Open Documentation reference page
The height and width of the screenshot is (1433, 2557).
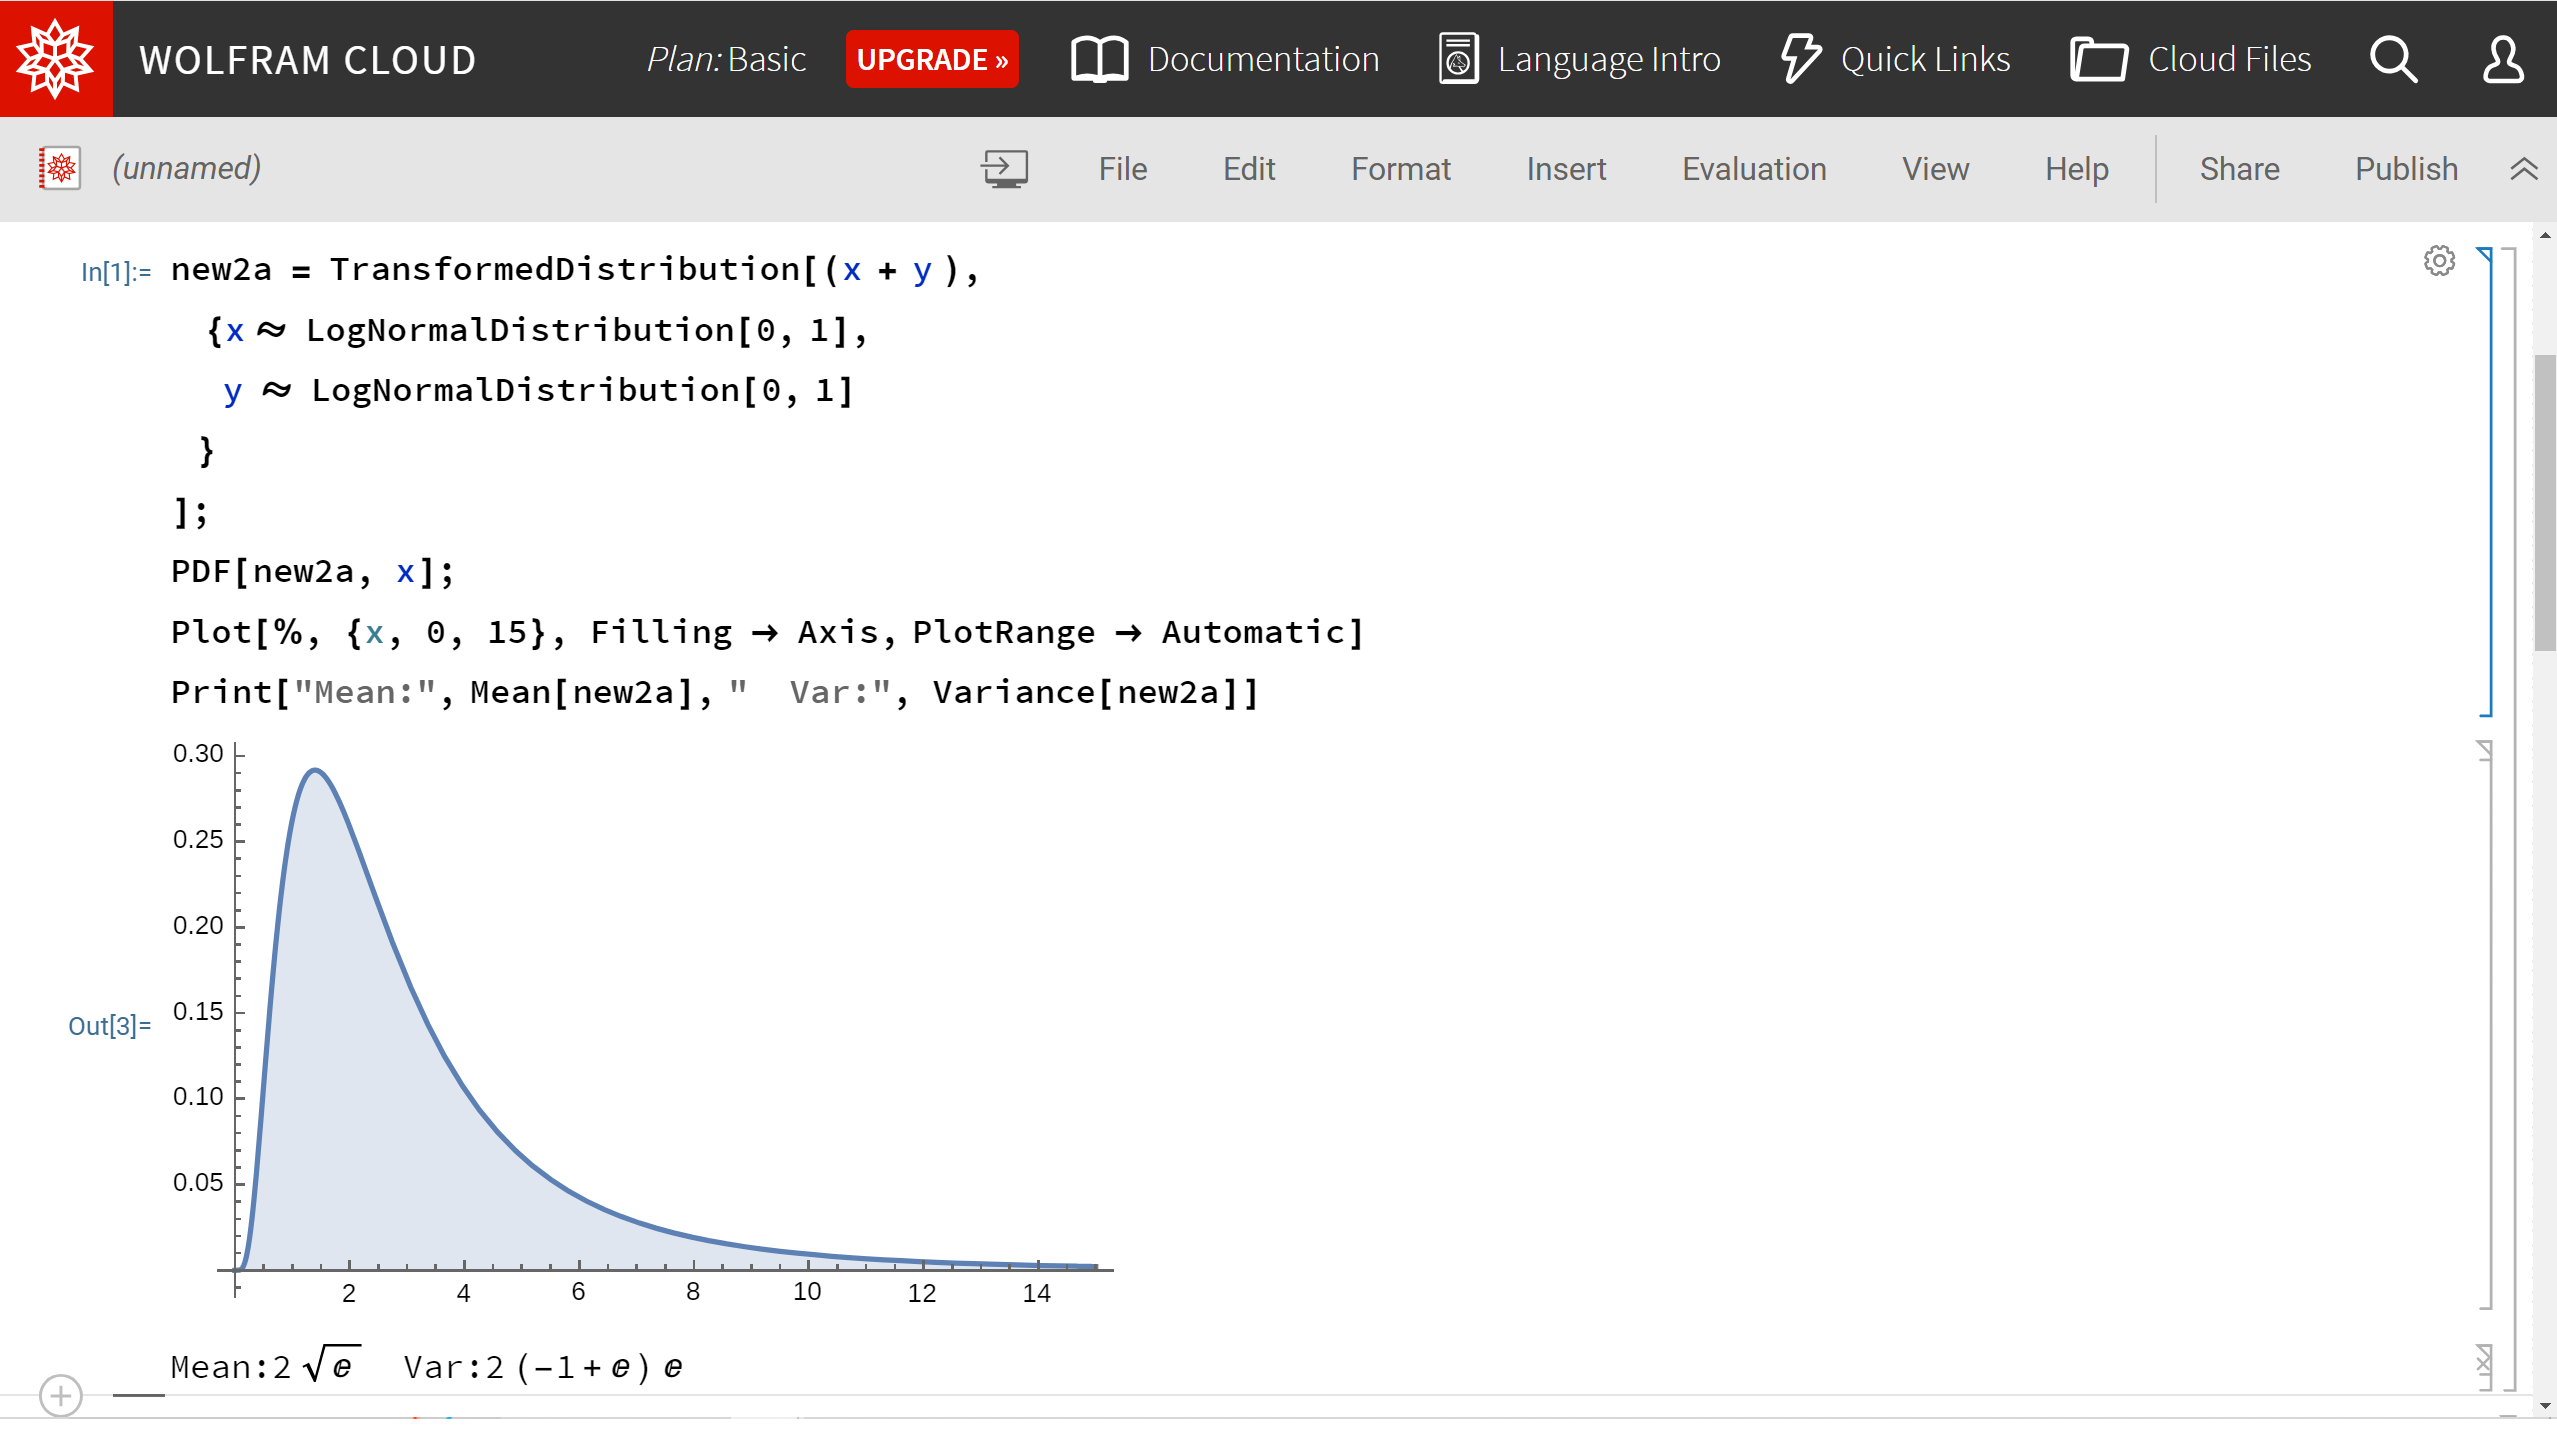pos(1229,58)
